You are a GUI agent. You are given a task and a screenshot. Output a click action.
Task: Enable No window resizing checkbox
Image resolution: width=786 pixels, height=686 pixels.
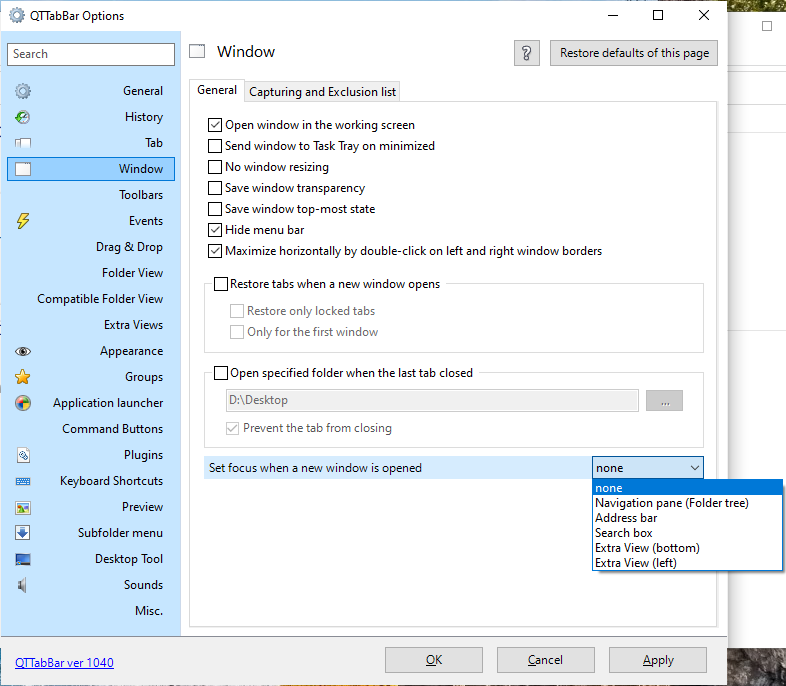pyautogui.click(x=215, y=167)
